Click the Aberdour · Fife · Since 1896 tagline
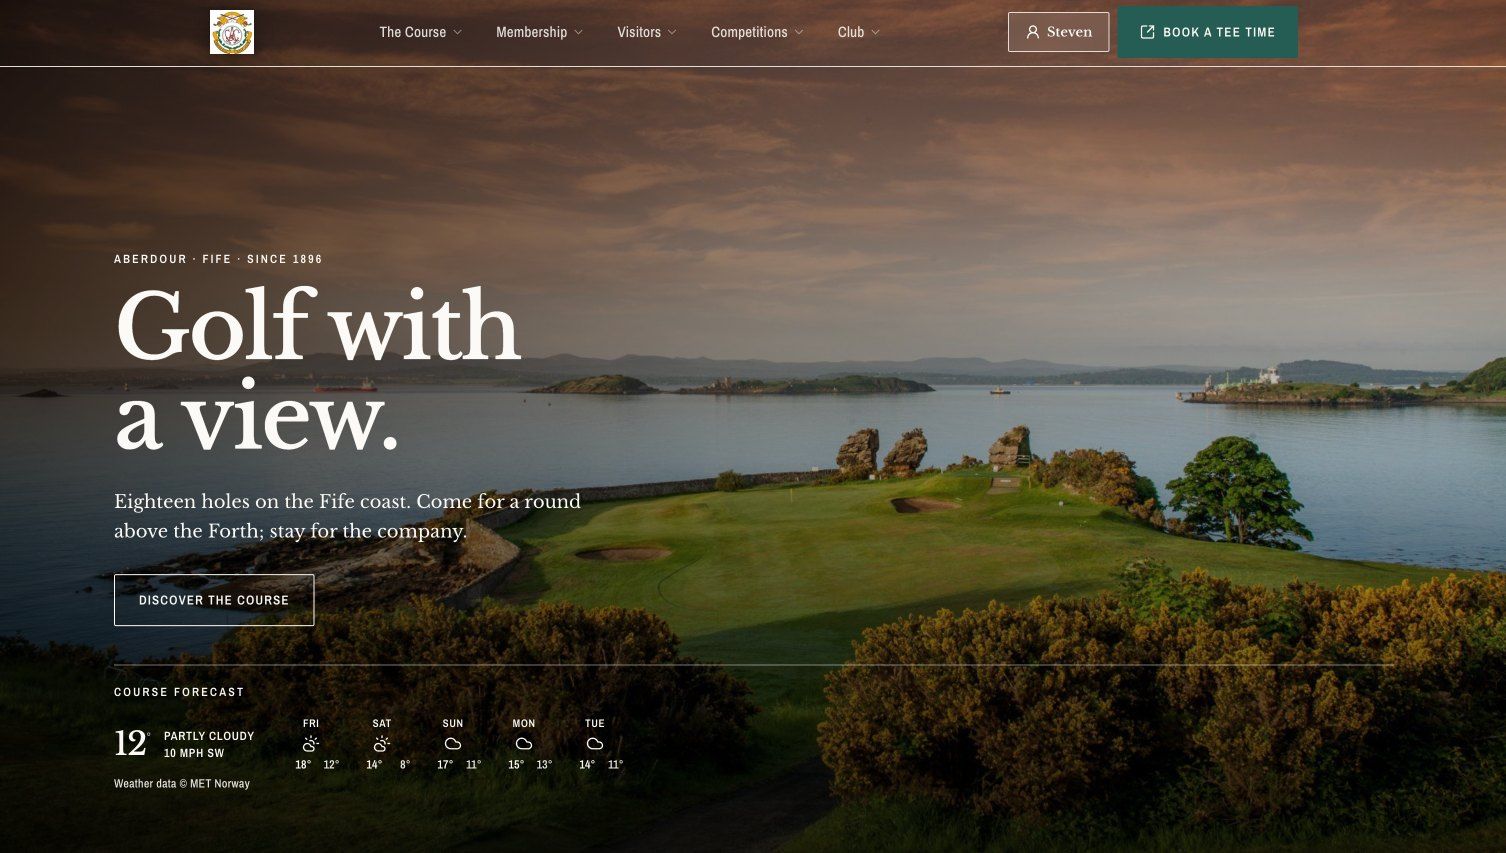This screenshot has height=853, width=1506. click(x=218, y=259)
